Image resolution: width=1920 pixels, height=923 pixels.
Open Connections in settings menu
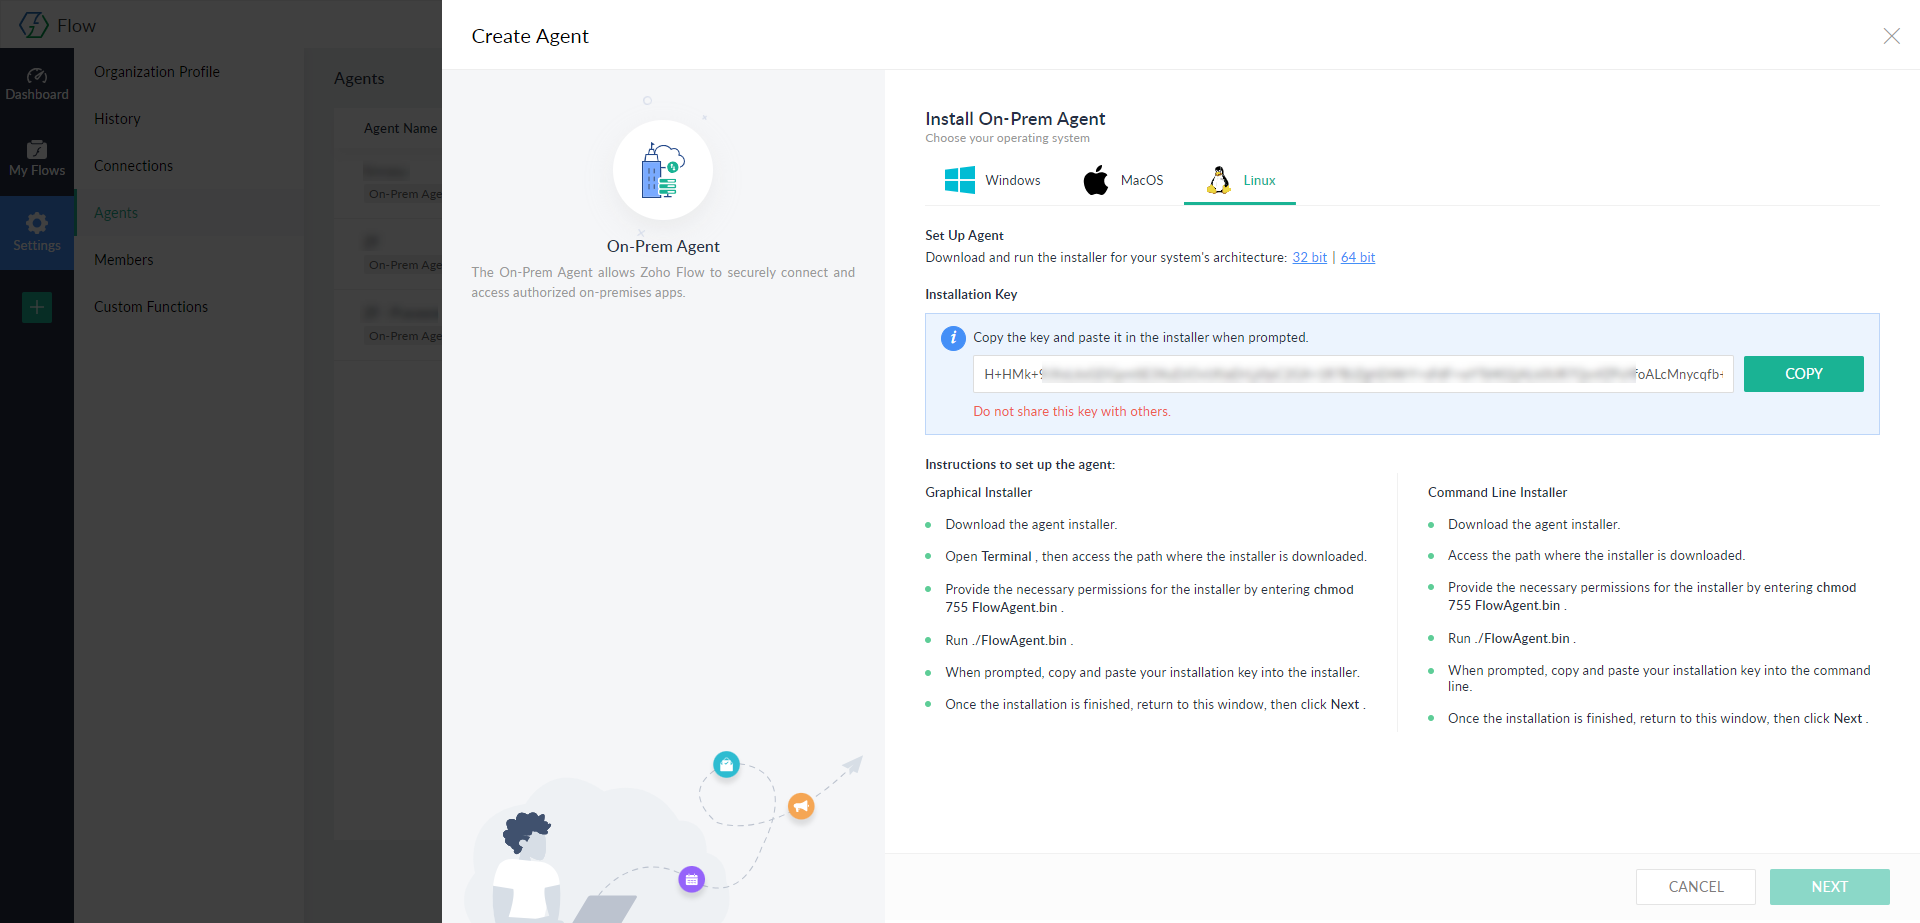coord(133,166)
